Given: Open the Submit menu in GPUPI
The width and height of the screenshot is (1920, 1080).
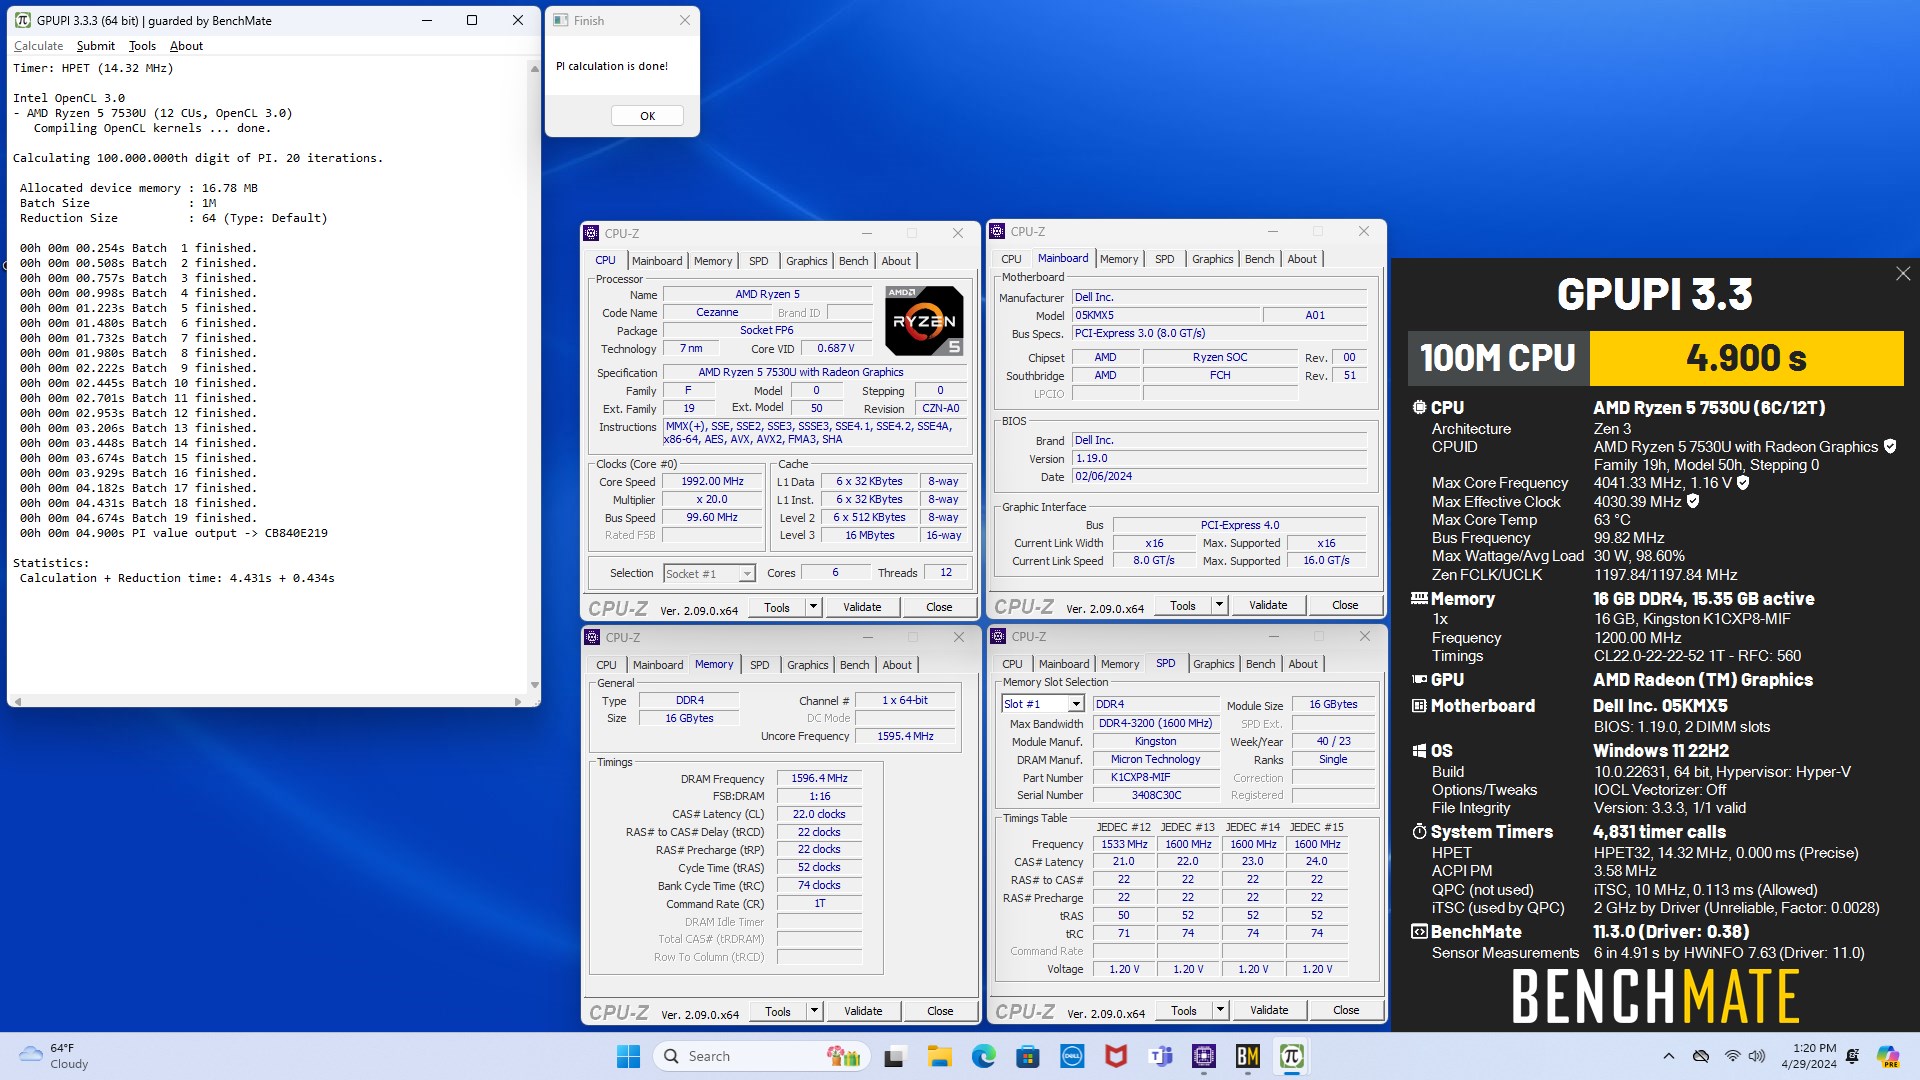Looking at the screenshot, I should coord(95,46).
